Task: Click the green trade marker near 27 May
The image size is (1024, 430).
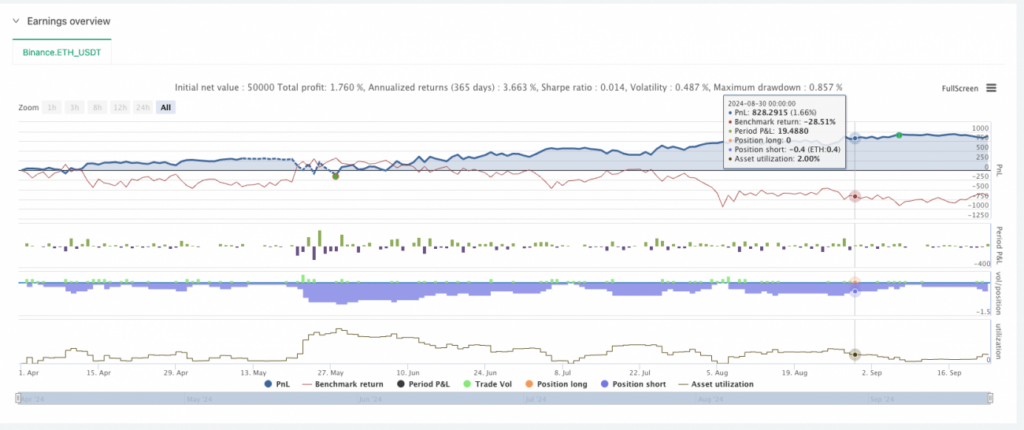Action: [335, 176]
